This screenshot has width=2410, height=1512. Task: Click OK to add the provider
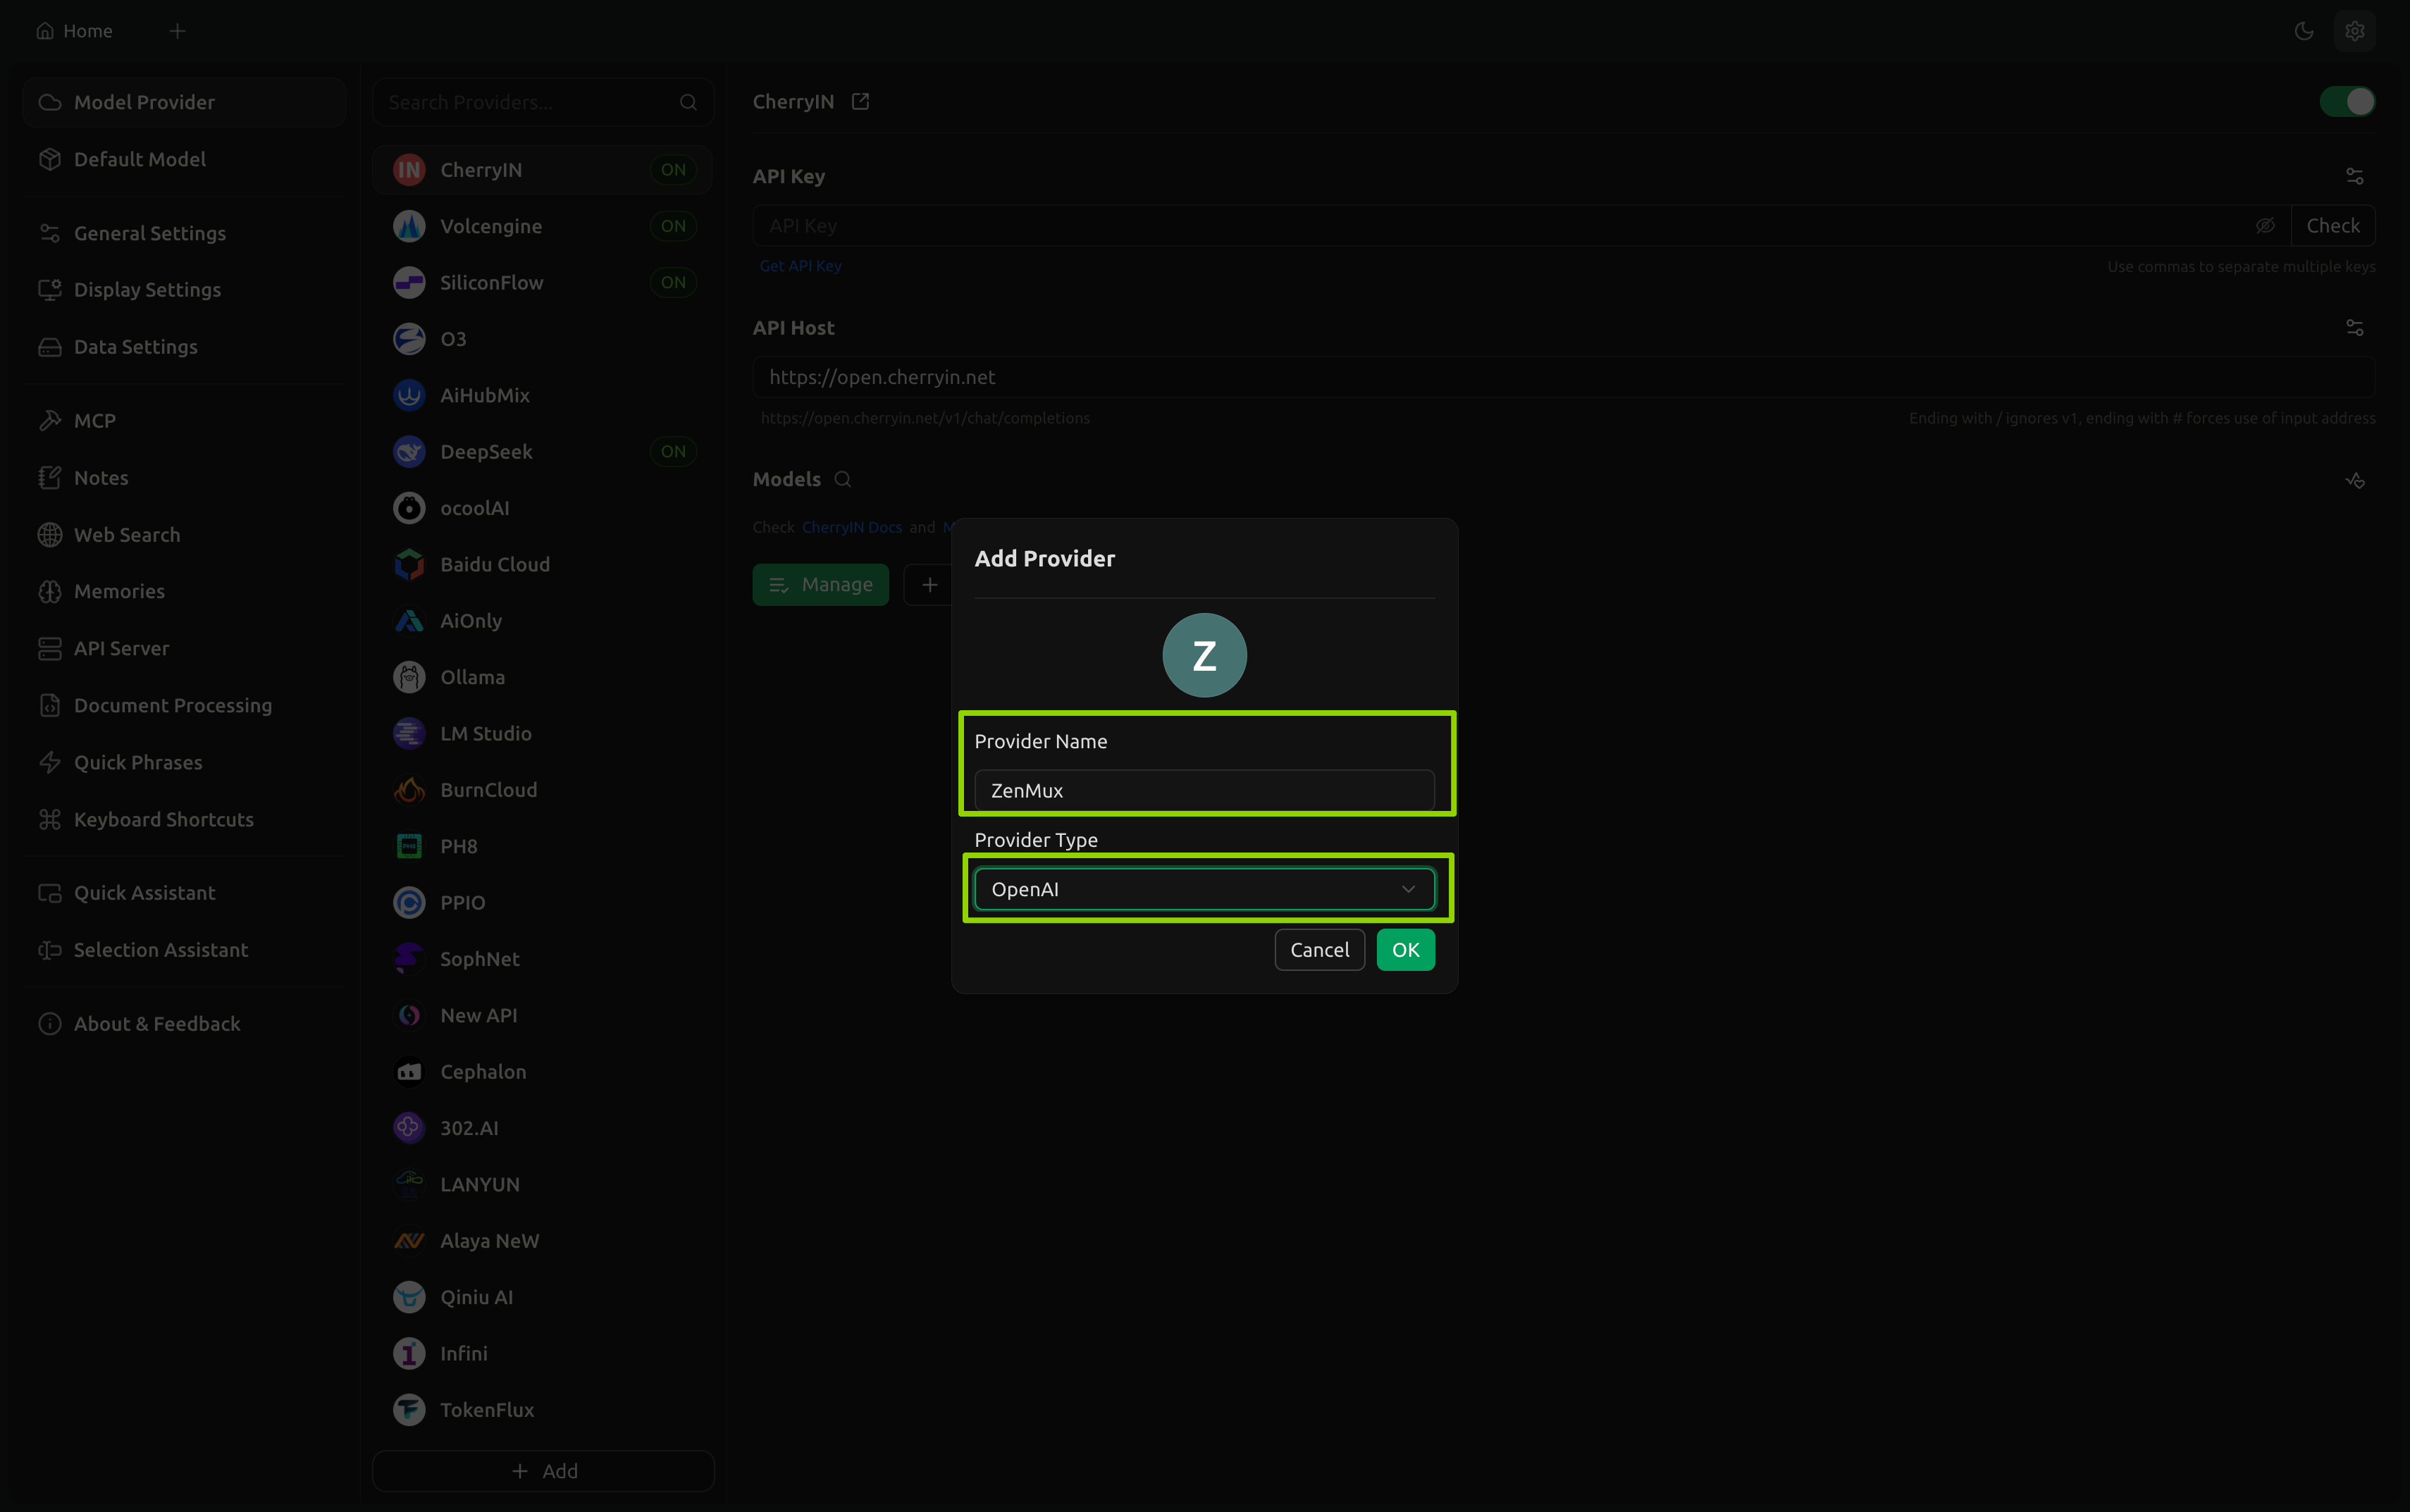1405,950
